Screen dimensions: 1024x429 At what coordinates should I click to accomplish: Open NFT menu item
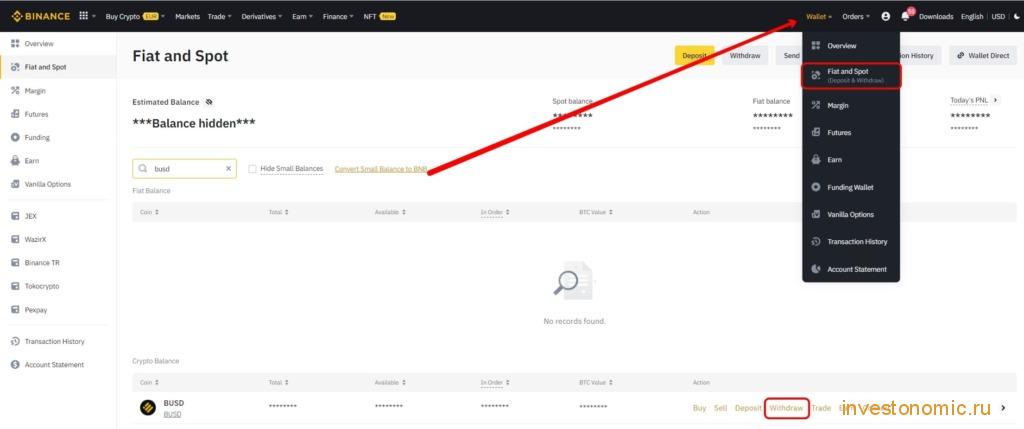click(379, 16)
